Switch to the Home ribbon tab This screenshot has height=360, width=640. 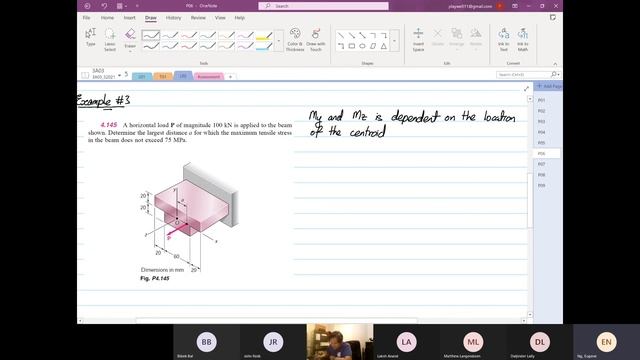point(107,18)
